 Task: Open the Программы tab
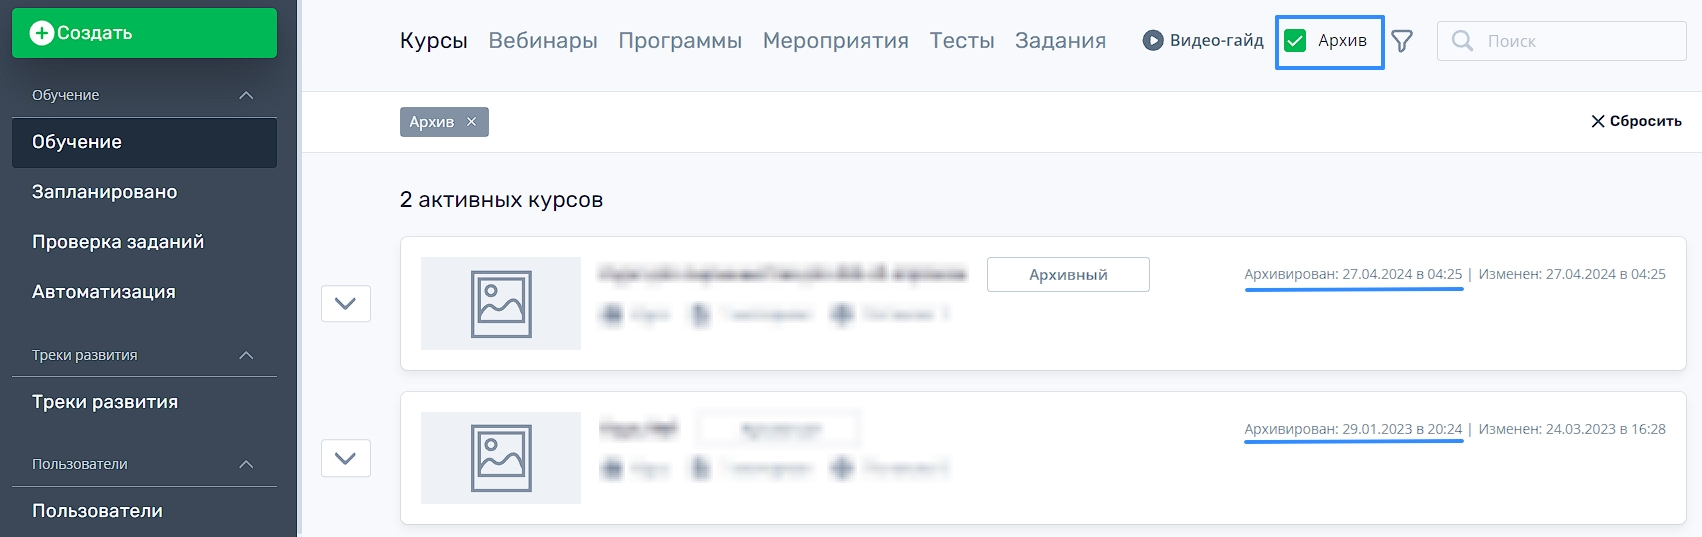point(680,41)
